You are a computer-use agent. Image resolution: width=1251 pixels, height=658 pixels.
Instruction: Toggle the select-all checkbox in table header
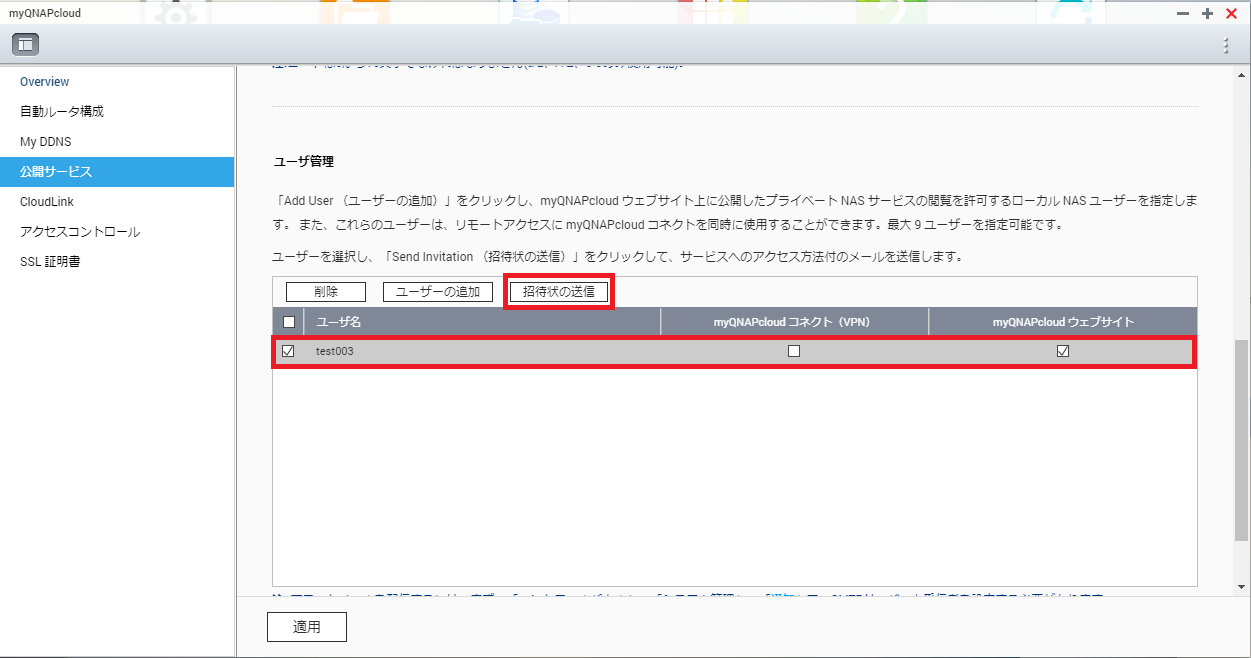pos(289,322)
